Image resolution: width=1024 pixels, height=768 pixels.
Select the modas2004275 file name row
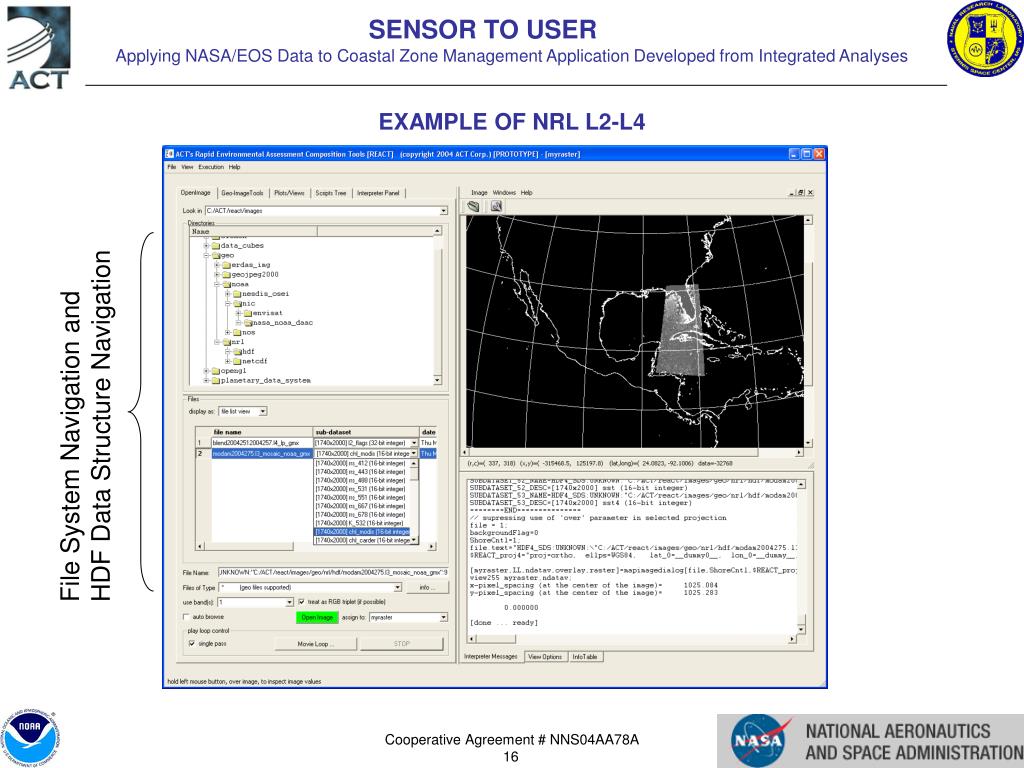tap(262, 453)
